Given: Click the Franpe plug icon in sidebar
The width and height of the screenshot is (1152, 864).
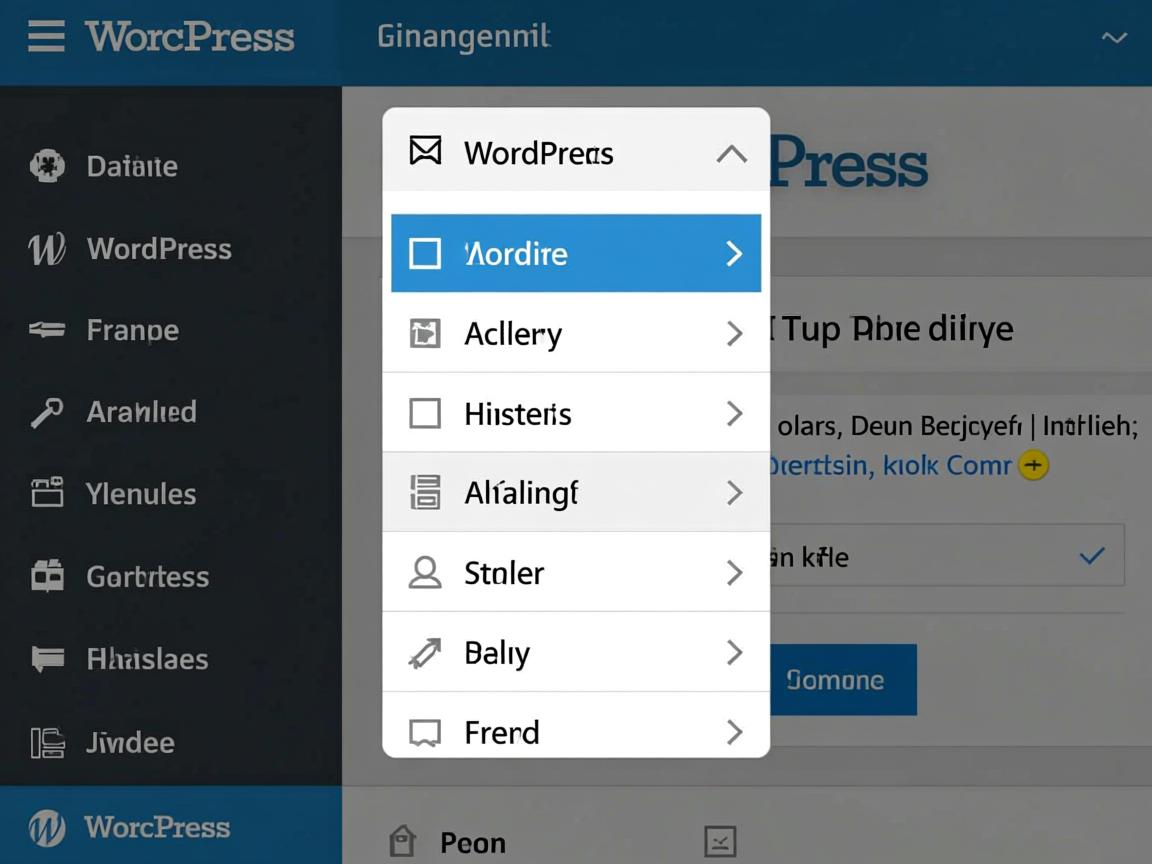Looking at the screenshot, I should tap(46, 331).
